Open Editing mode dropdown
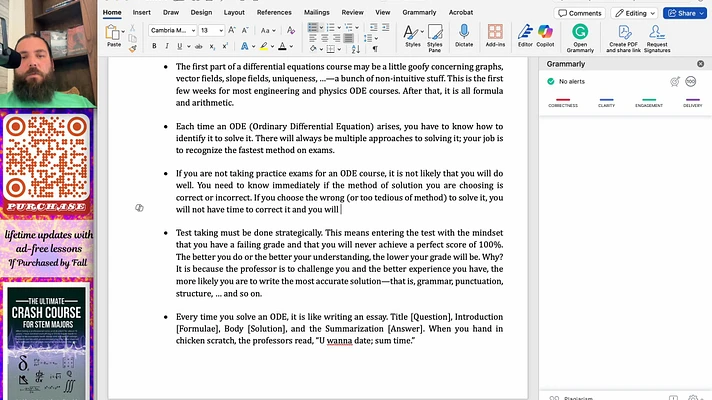The image size is (712, 400). pos(635,13)
